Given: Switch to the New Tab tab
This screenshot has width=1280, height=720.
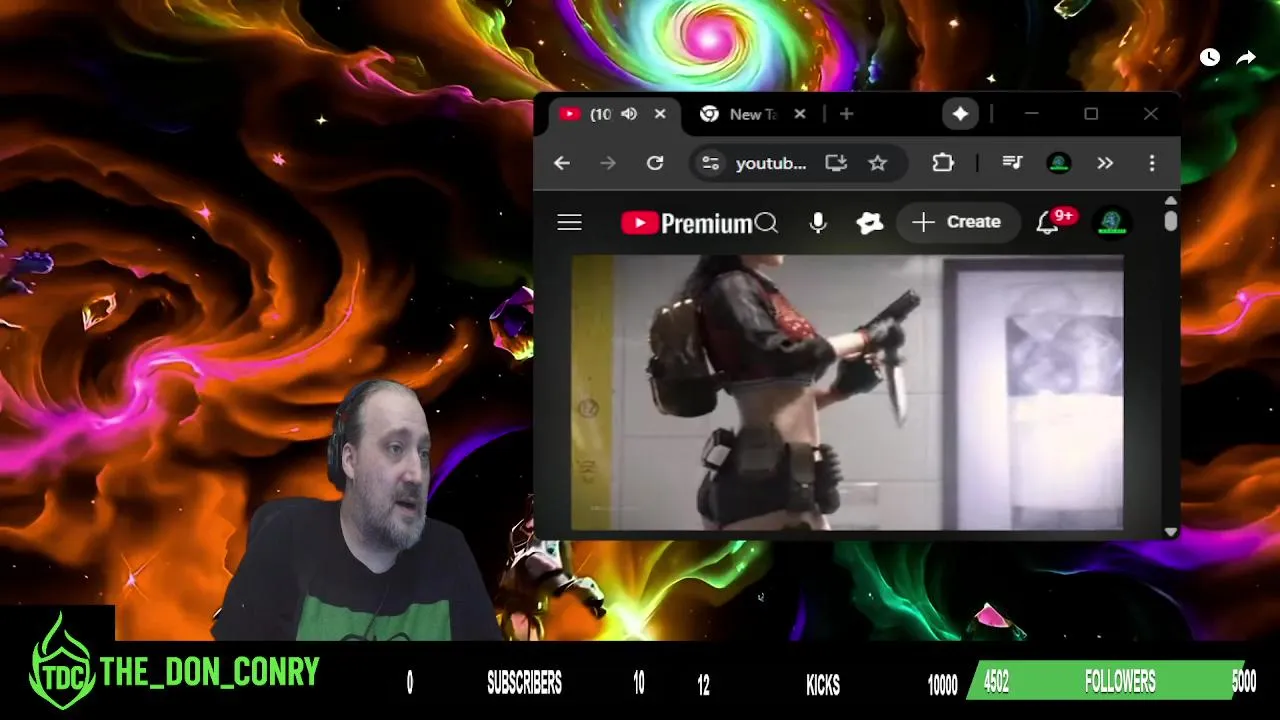Looking at the screenshot, I should 753,114.
